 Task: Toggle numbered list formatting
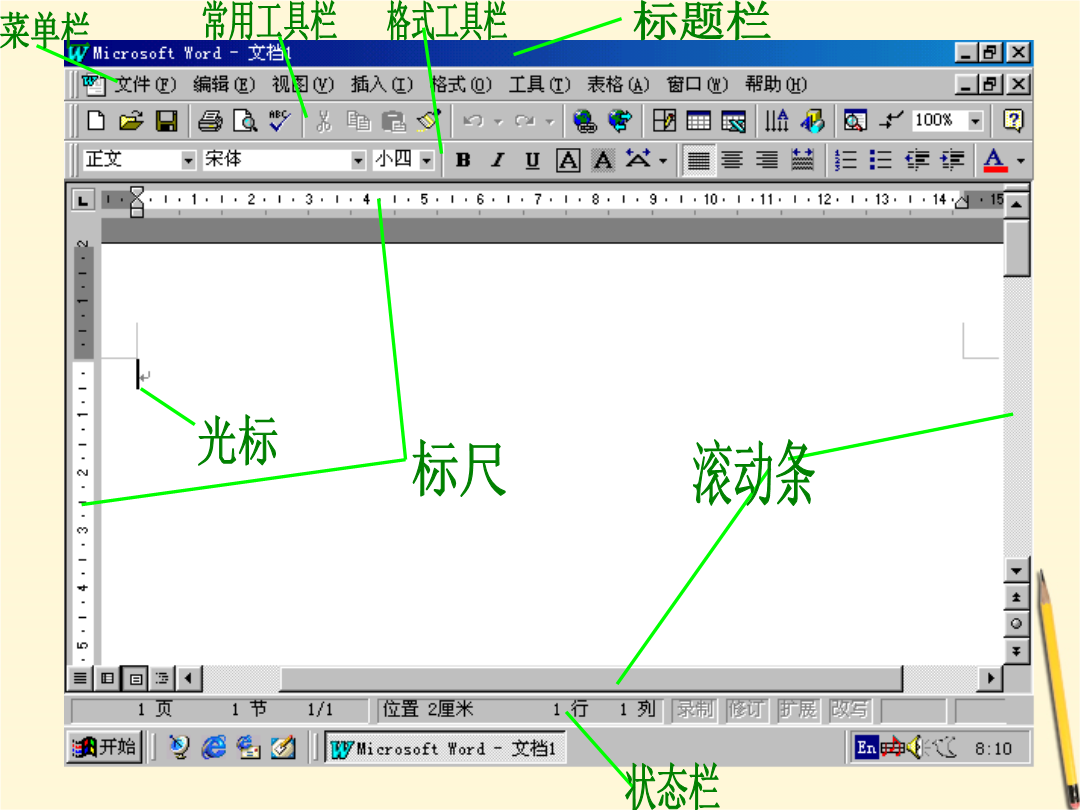tap(845, 160)
